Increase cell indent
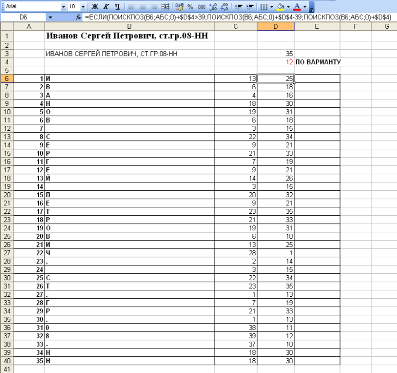 (x=249, y=7)
